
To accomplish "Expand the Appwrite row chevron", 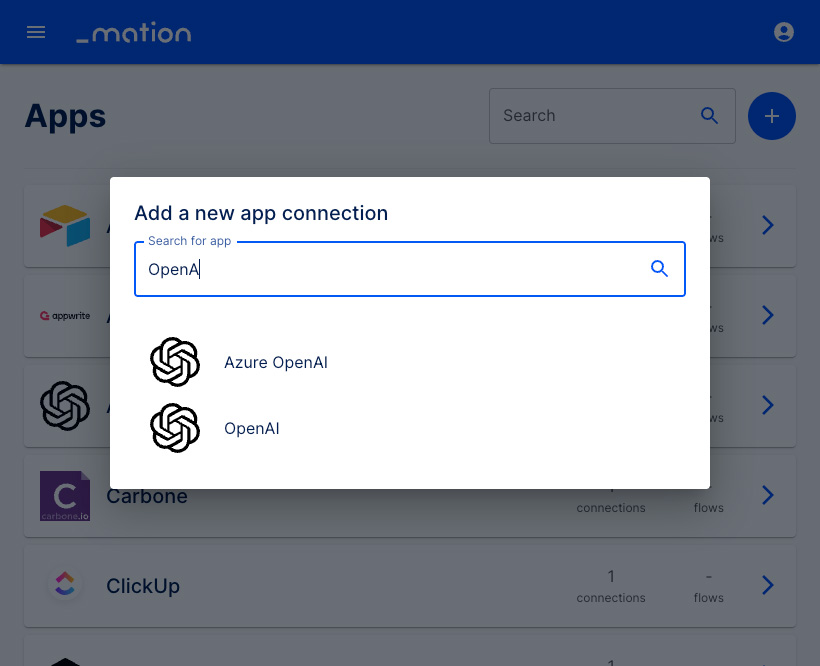I will [x=767, y=315].
